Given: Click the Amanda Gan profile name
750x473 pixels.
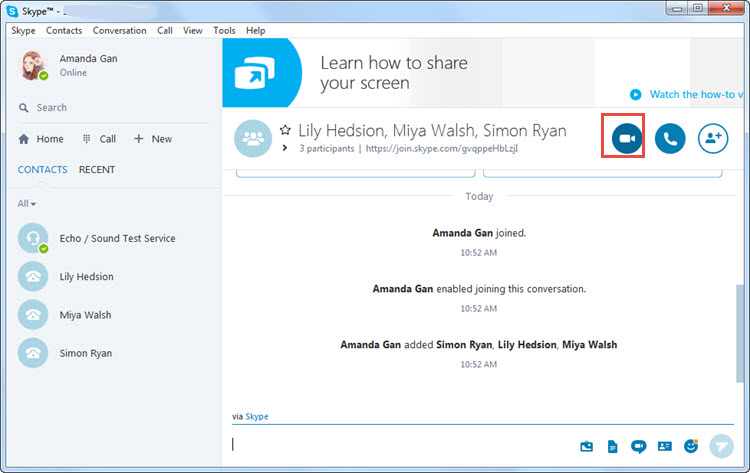Looking at the screenshot, I should (x=88, y=58).
